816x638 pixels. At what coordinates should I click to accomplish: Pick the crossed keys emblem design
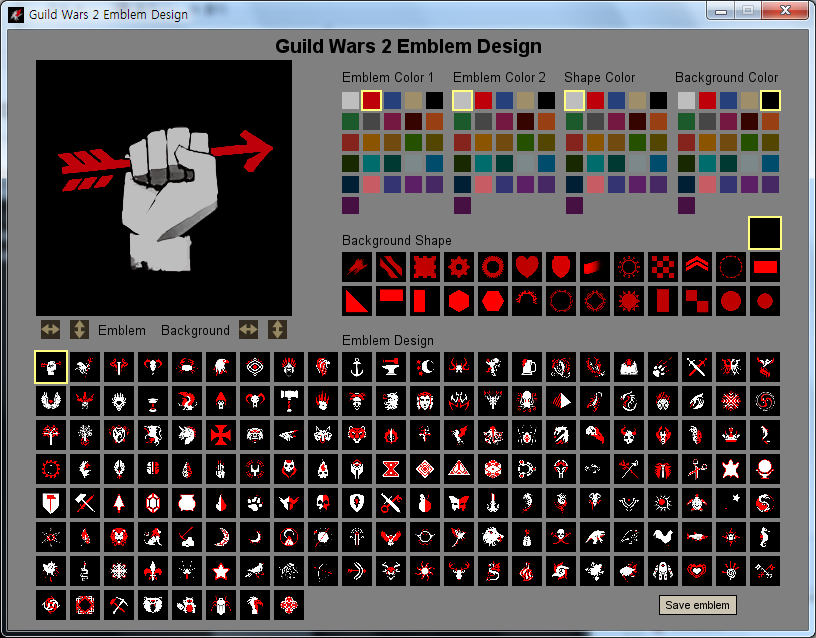coord(765,571)
